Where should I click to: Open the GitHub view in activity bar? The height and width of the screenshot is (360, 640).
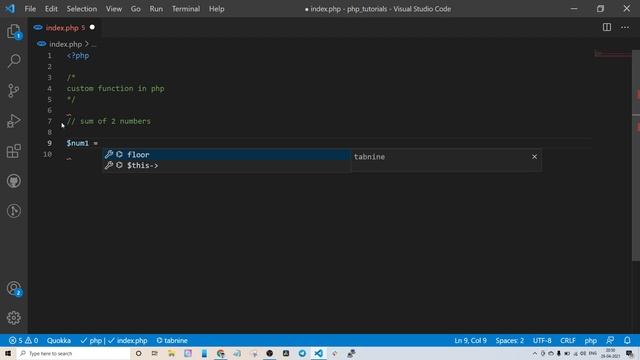pyautogui.click(x=13, y=181)
